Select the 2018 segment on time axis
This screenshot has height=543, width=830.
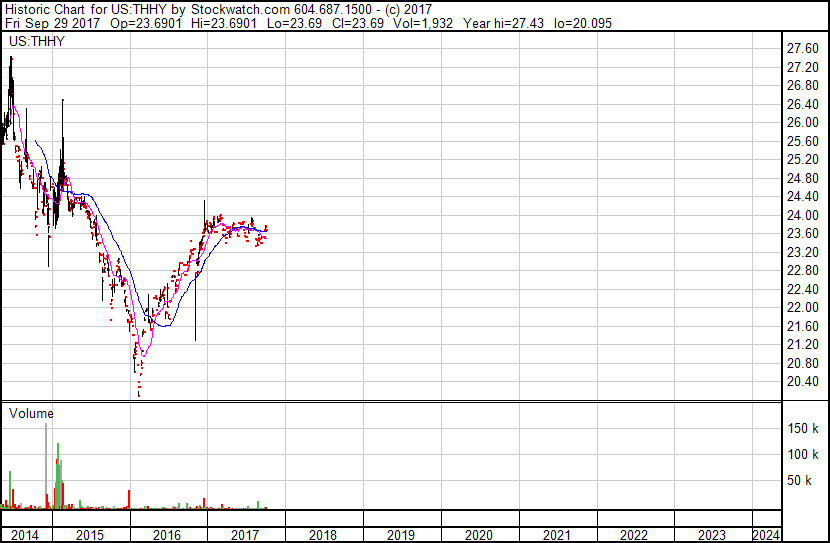(323, 535)
